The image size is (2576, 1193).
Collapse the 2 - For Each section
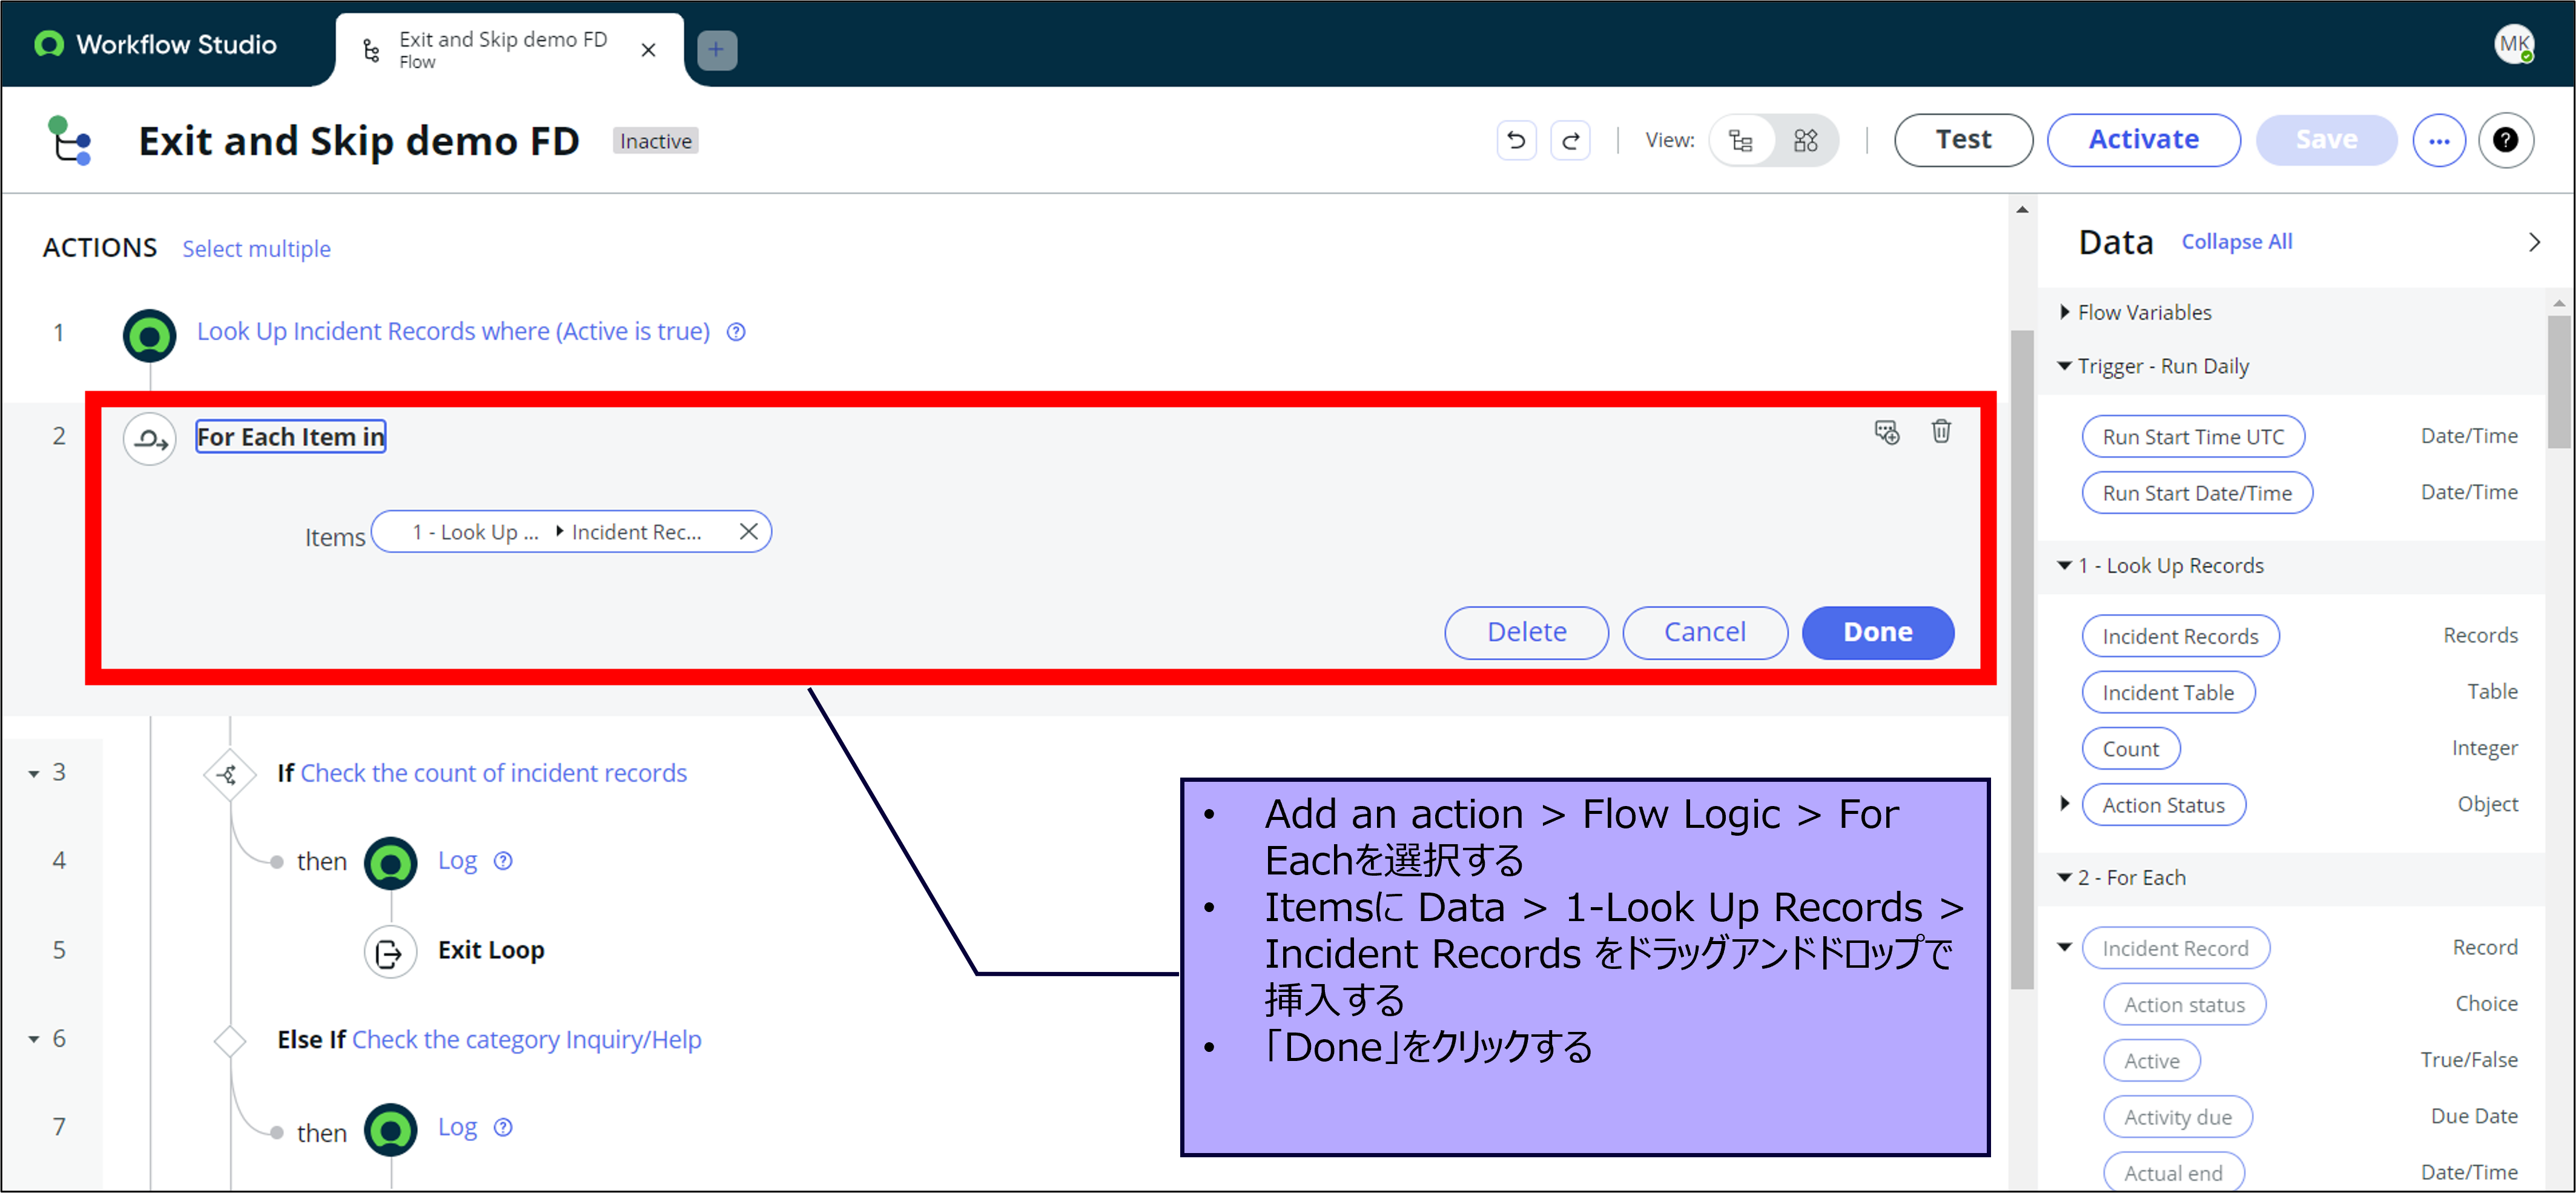(x=2064, y=877)
